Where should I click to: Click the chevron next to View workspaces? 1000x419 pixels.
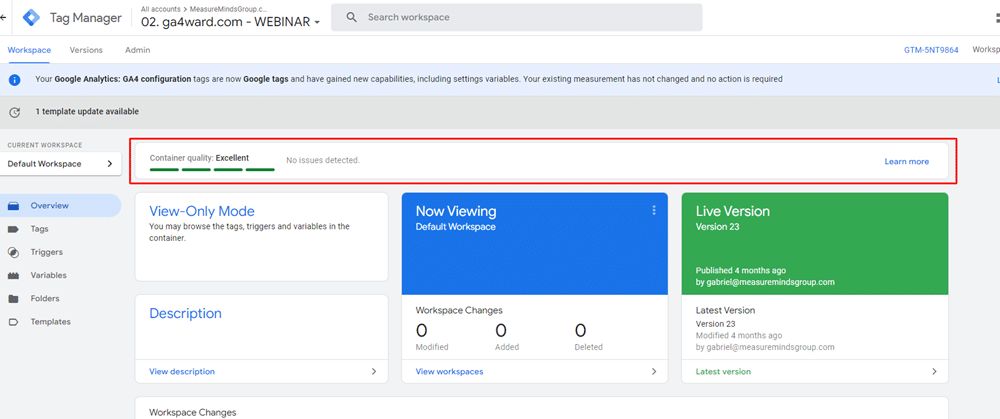tap(654, 371)
